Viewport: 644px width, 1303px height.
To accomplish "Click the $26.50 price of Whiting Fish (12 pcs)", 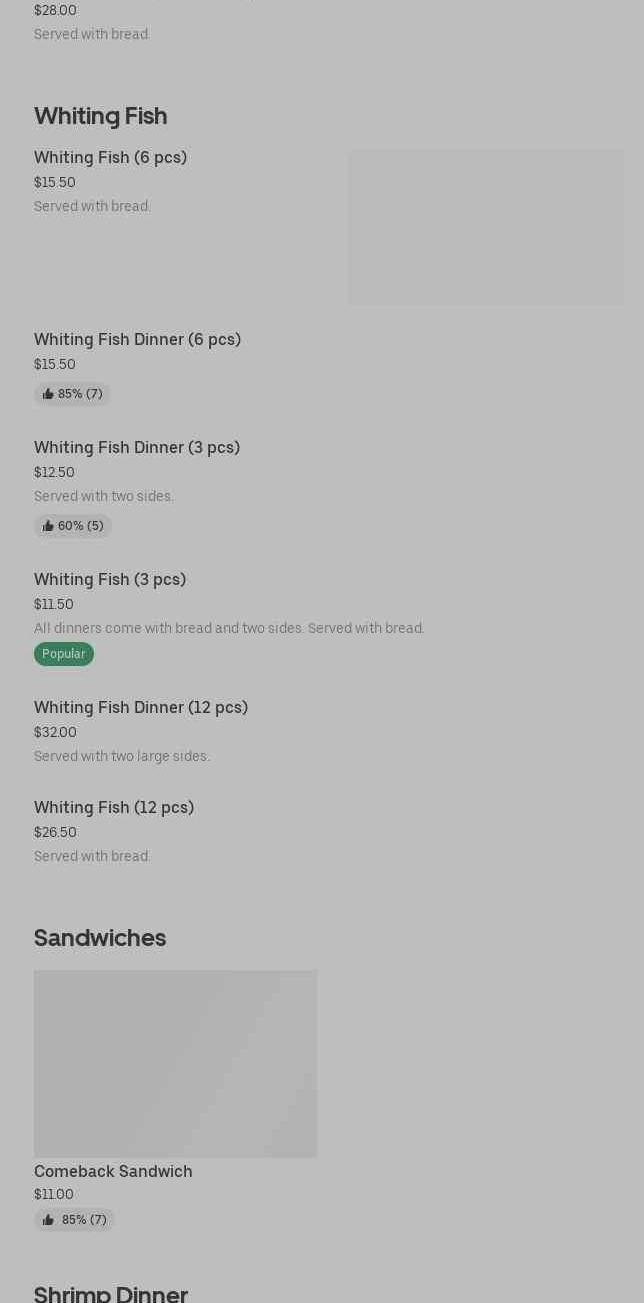I will (55, 832).
